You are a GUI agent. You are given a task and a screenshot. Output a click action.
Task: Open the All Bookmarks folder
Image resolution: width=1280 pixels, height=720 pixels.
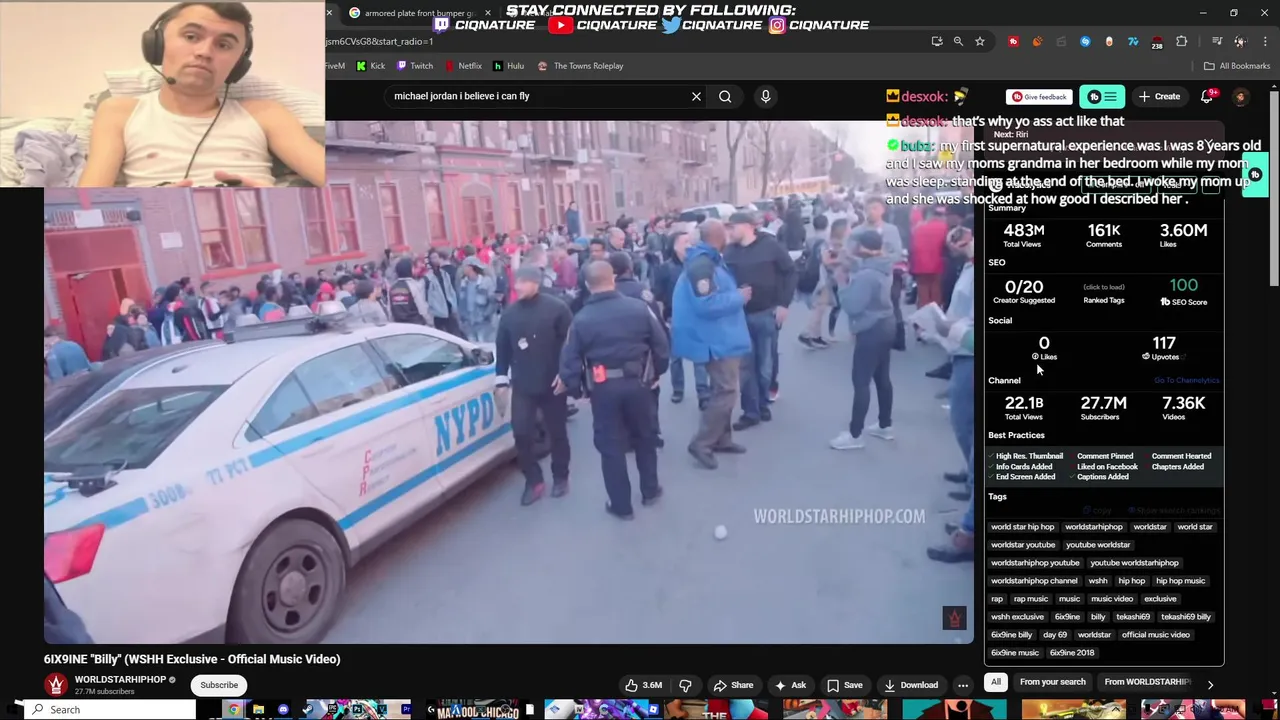1237,66
